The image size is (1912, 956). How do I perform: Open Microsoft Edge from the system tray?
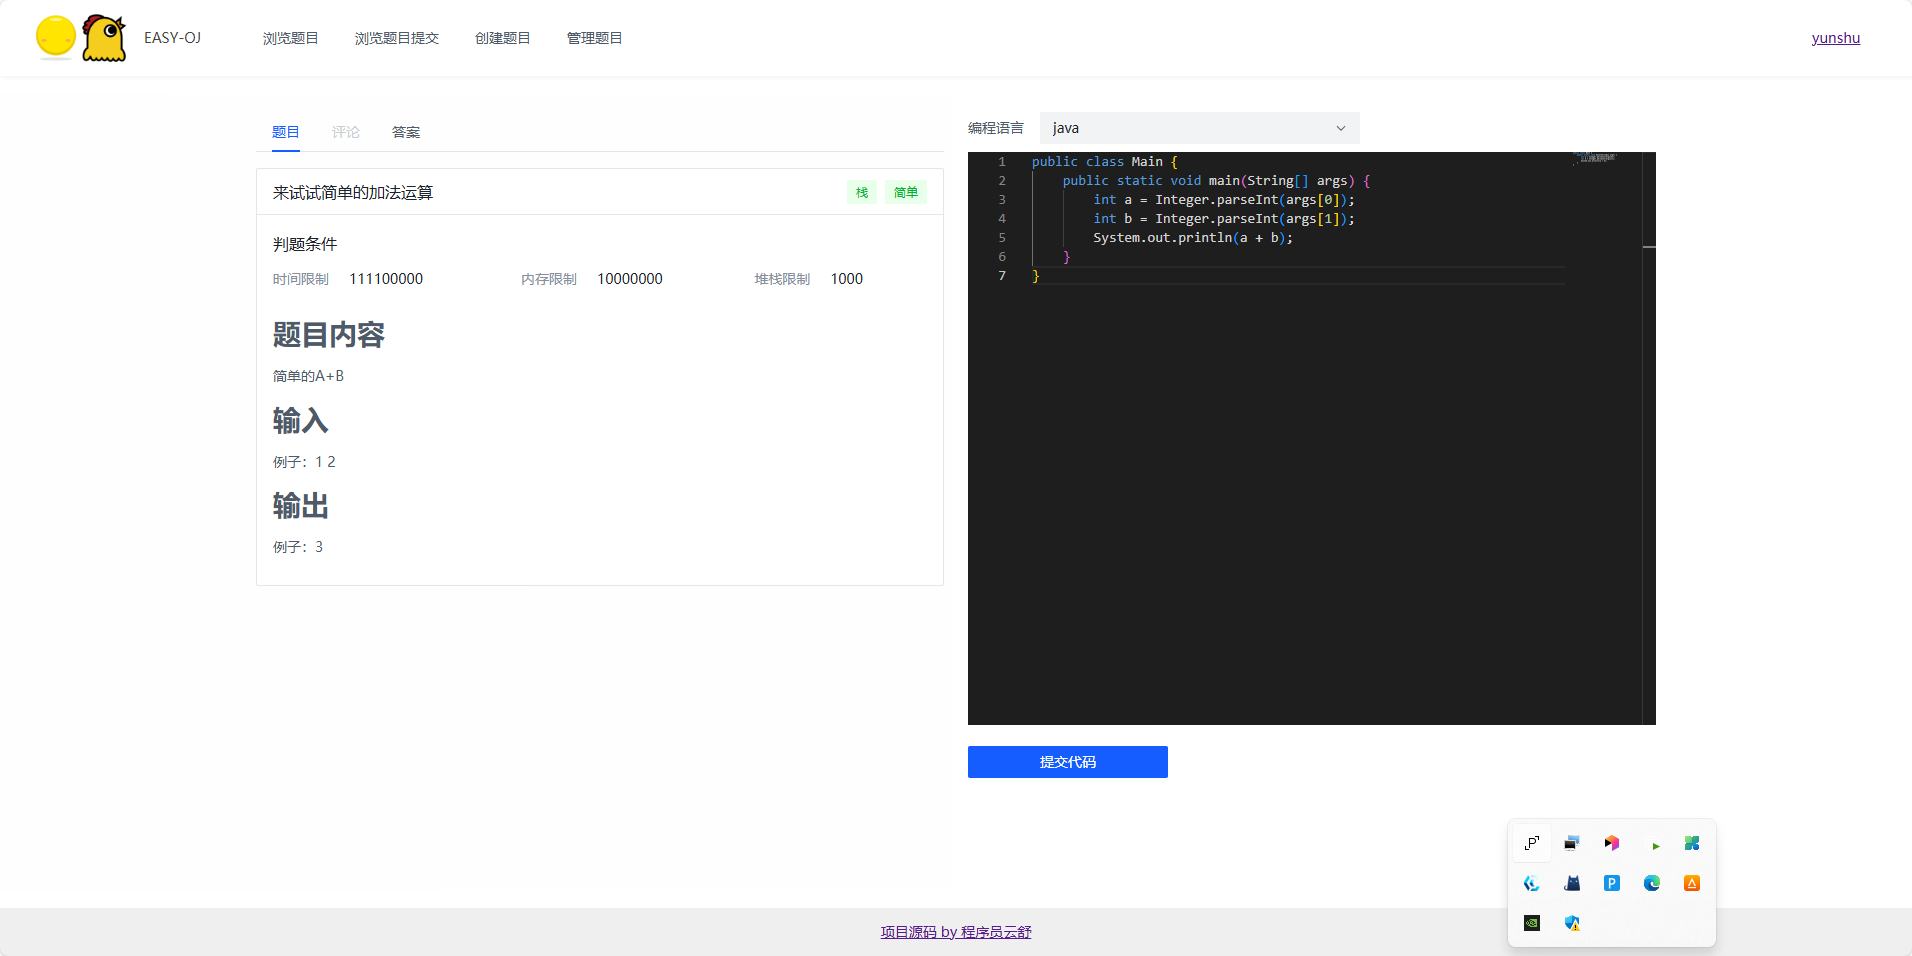pyautogui.click(x=1652, y=883)
